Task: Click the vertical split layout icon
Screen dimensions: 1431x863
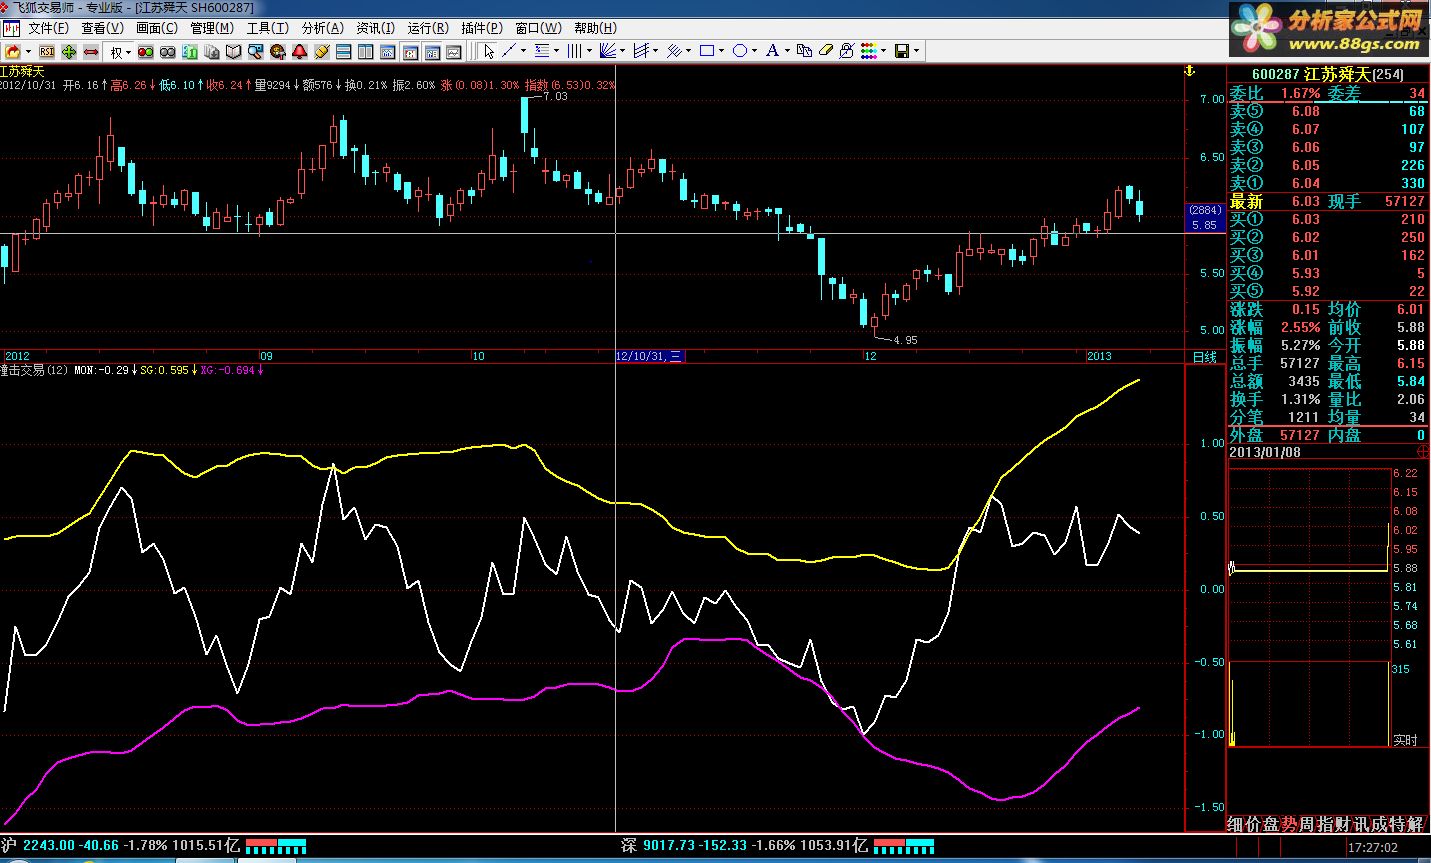Action: [365, 52]
